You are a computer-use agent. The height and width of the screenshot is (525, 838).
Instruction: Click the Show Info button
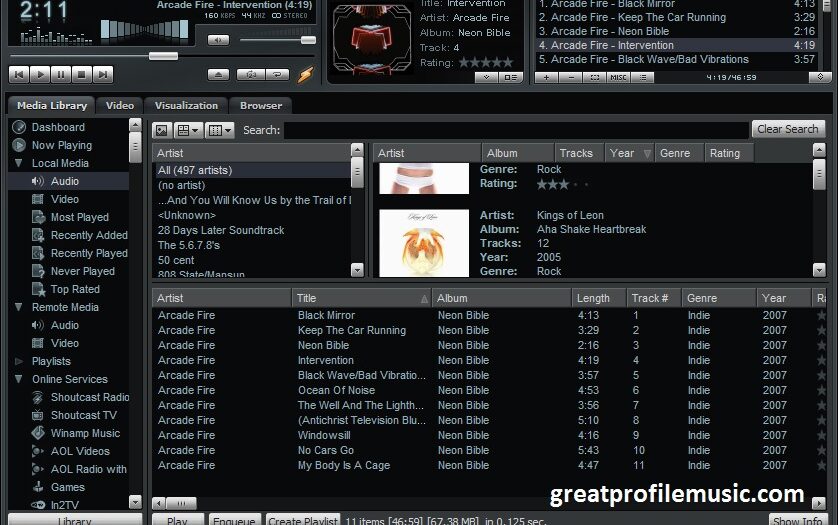[797, 520]
